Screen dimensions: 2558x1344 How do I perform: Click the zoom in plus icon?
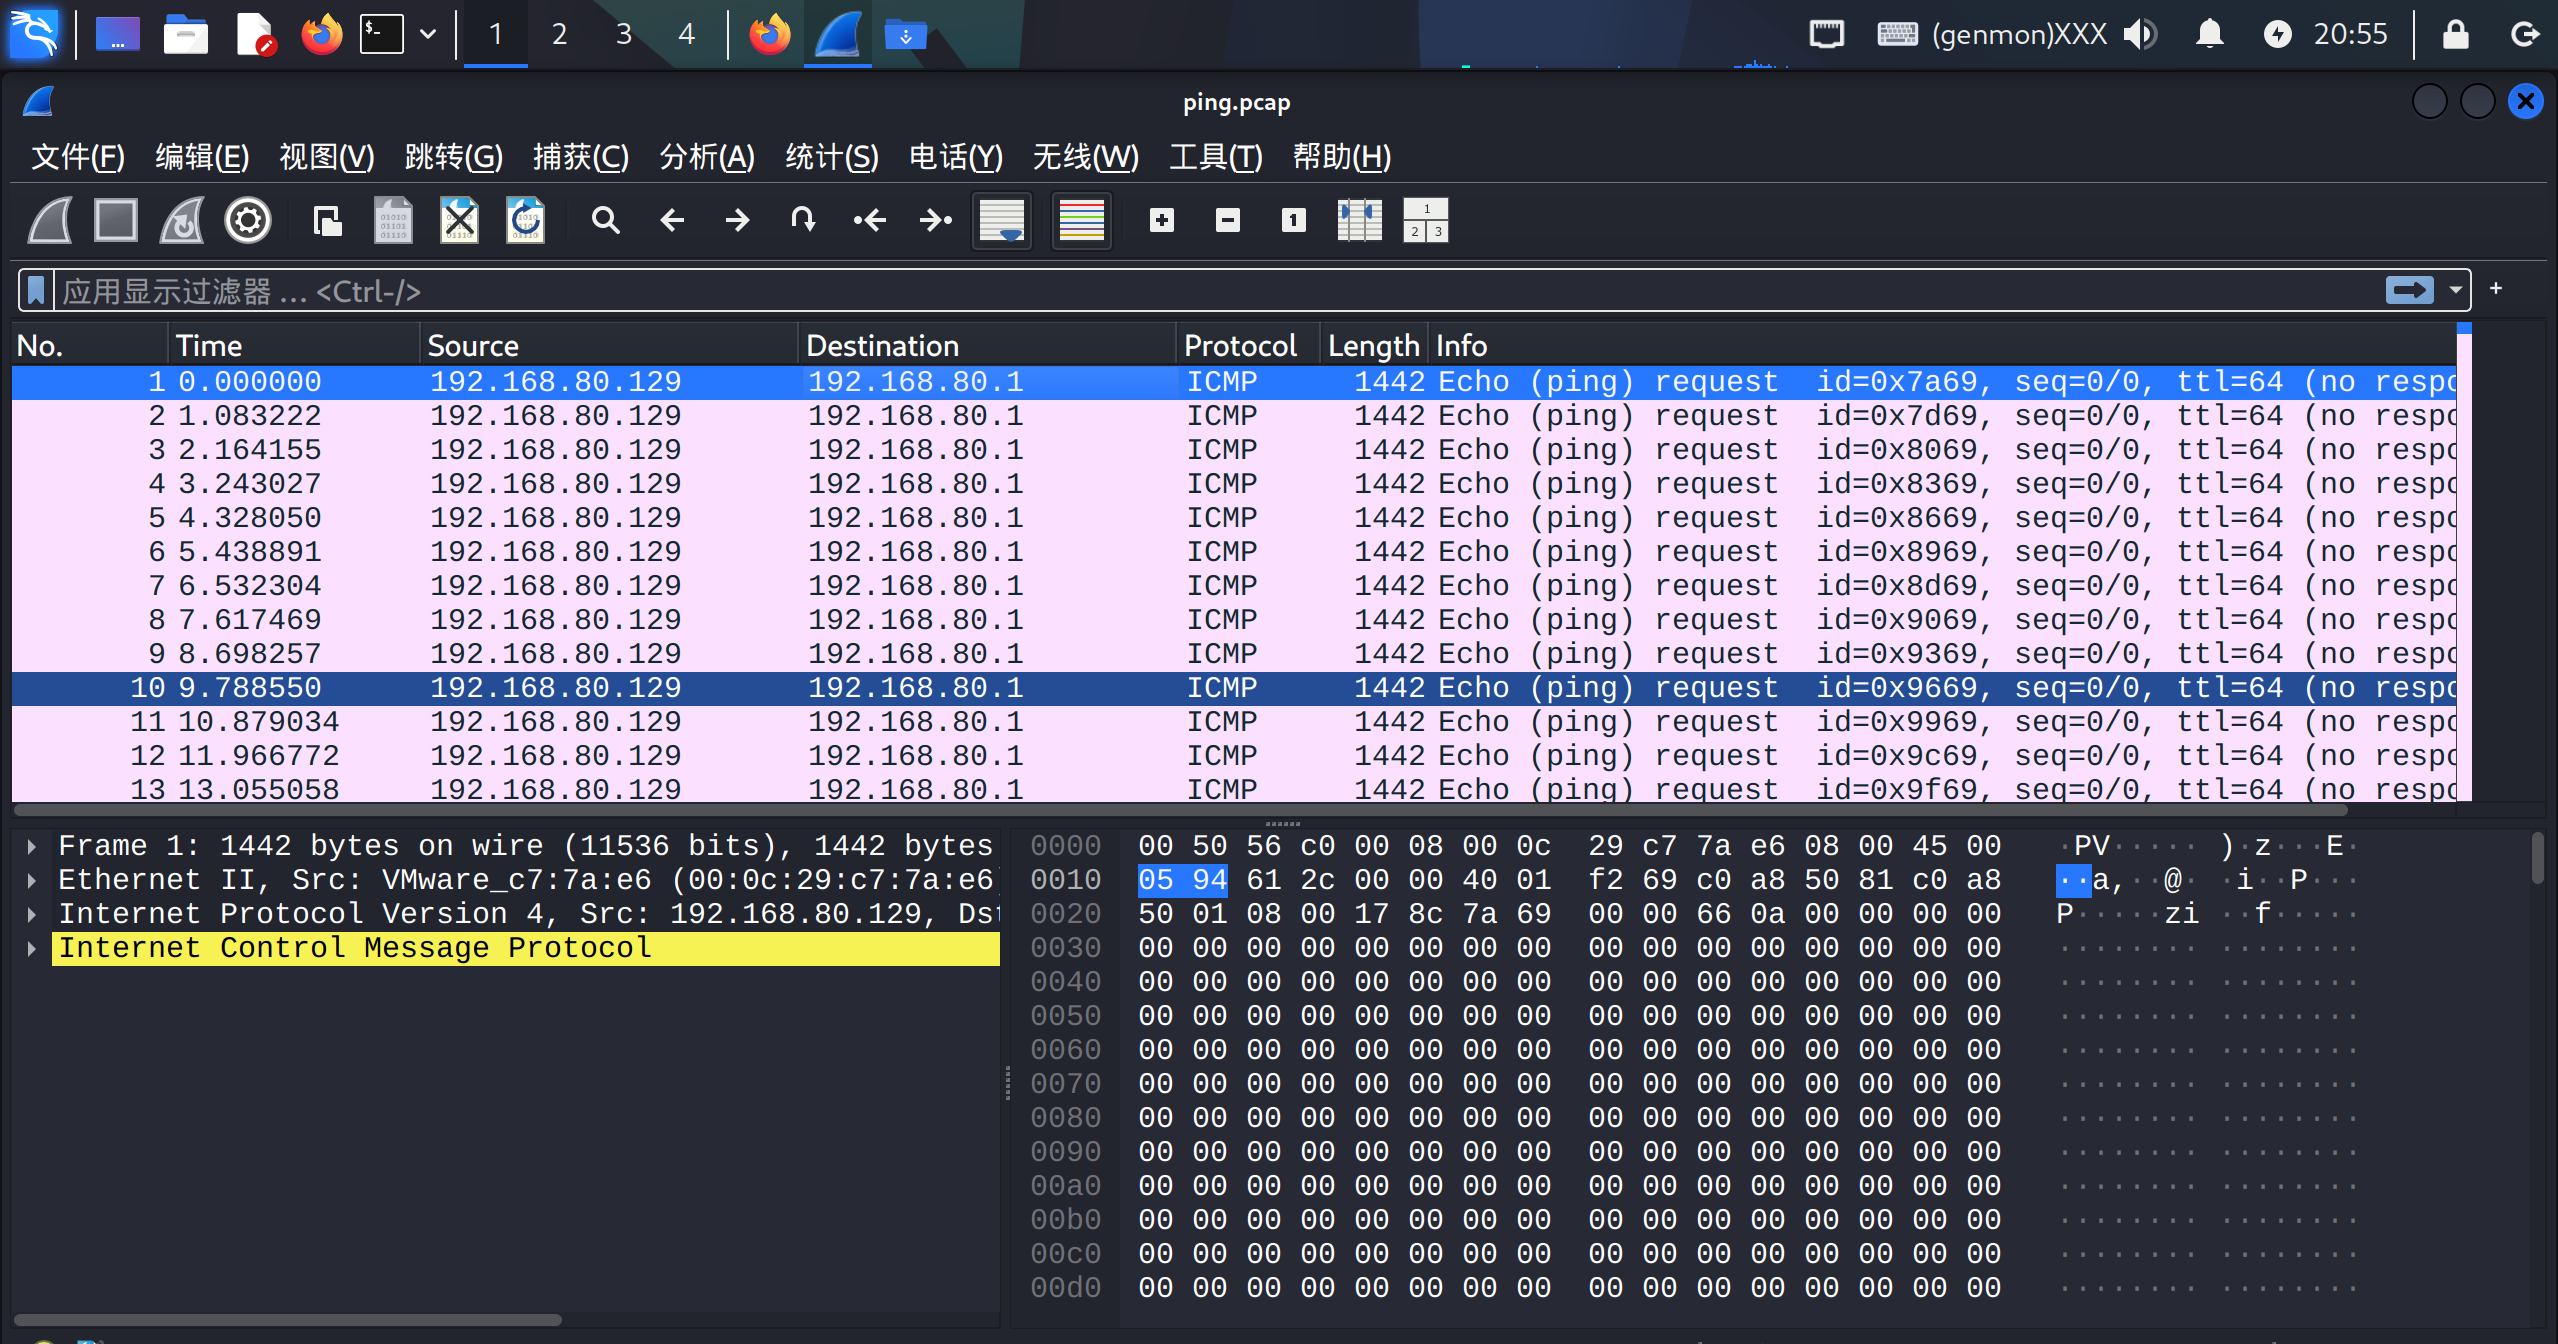(1161, 220)
